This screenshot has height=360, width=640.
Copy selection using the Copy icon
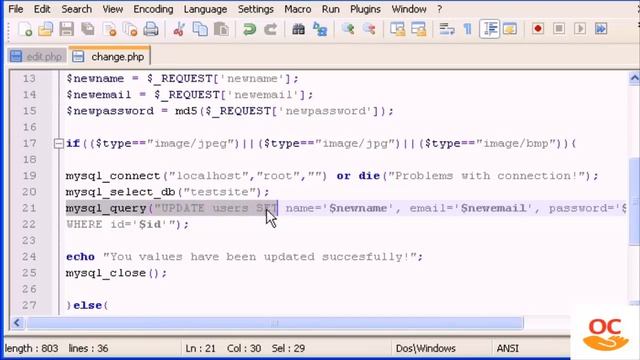pyautogui.click(x=200, y=29)
